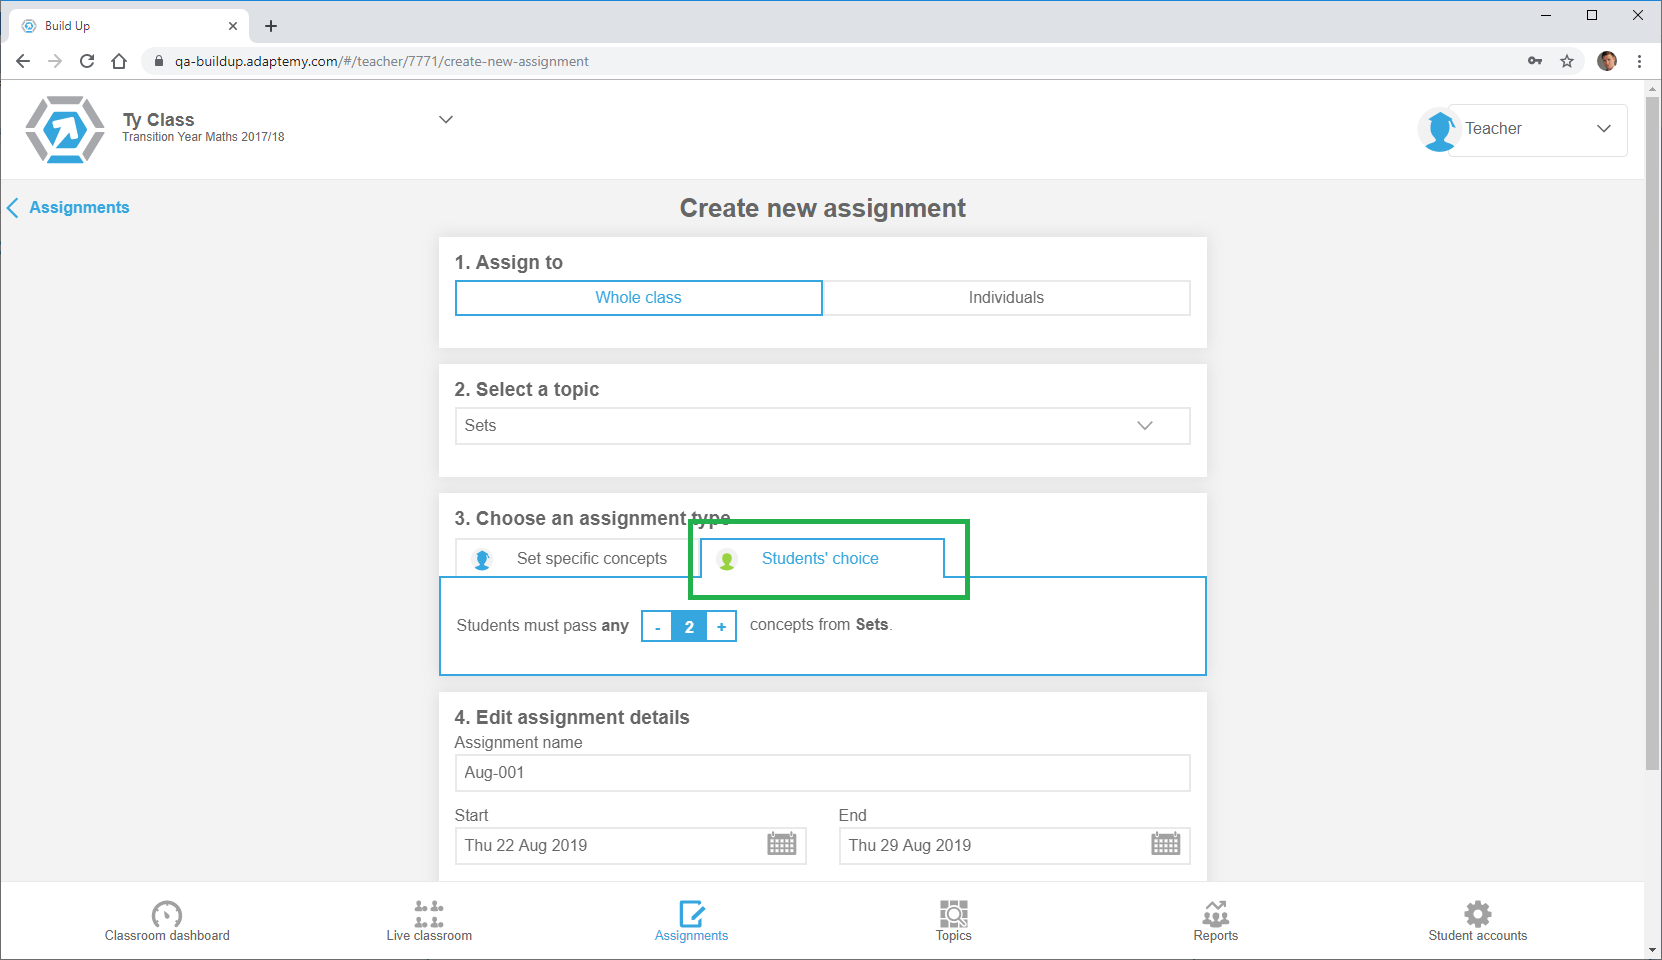
Task: Open the Live classroom icon
Action: click(429, 914)
